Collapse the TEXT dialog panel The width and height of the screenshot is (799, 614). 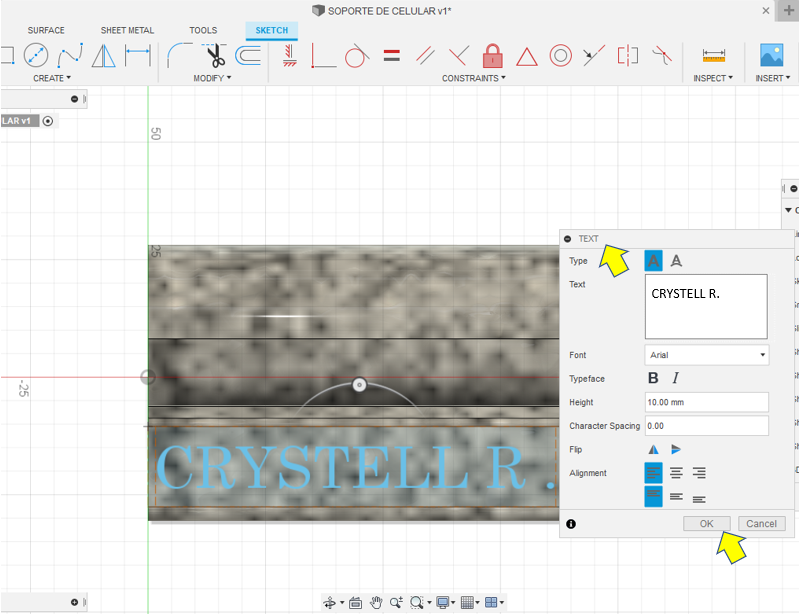click(568, 238)
